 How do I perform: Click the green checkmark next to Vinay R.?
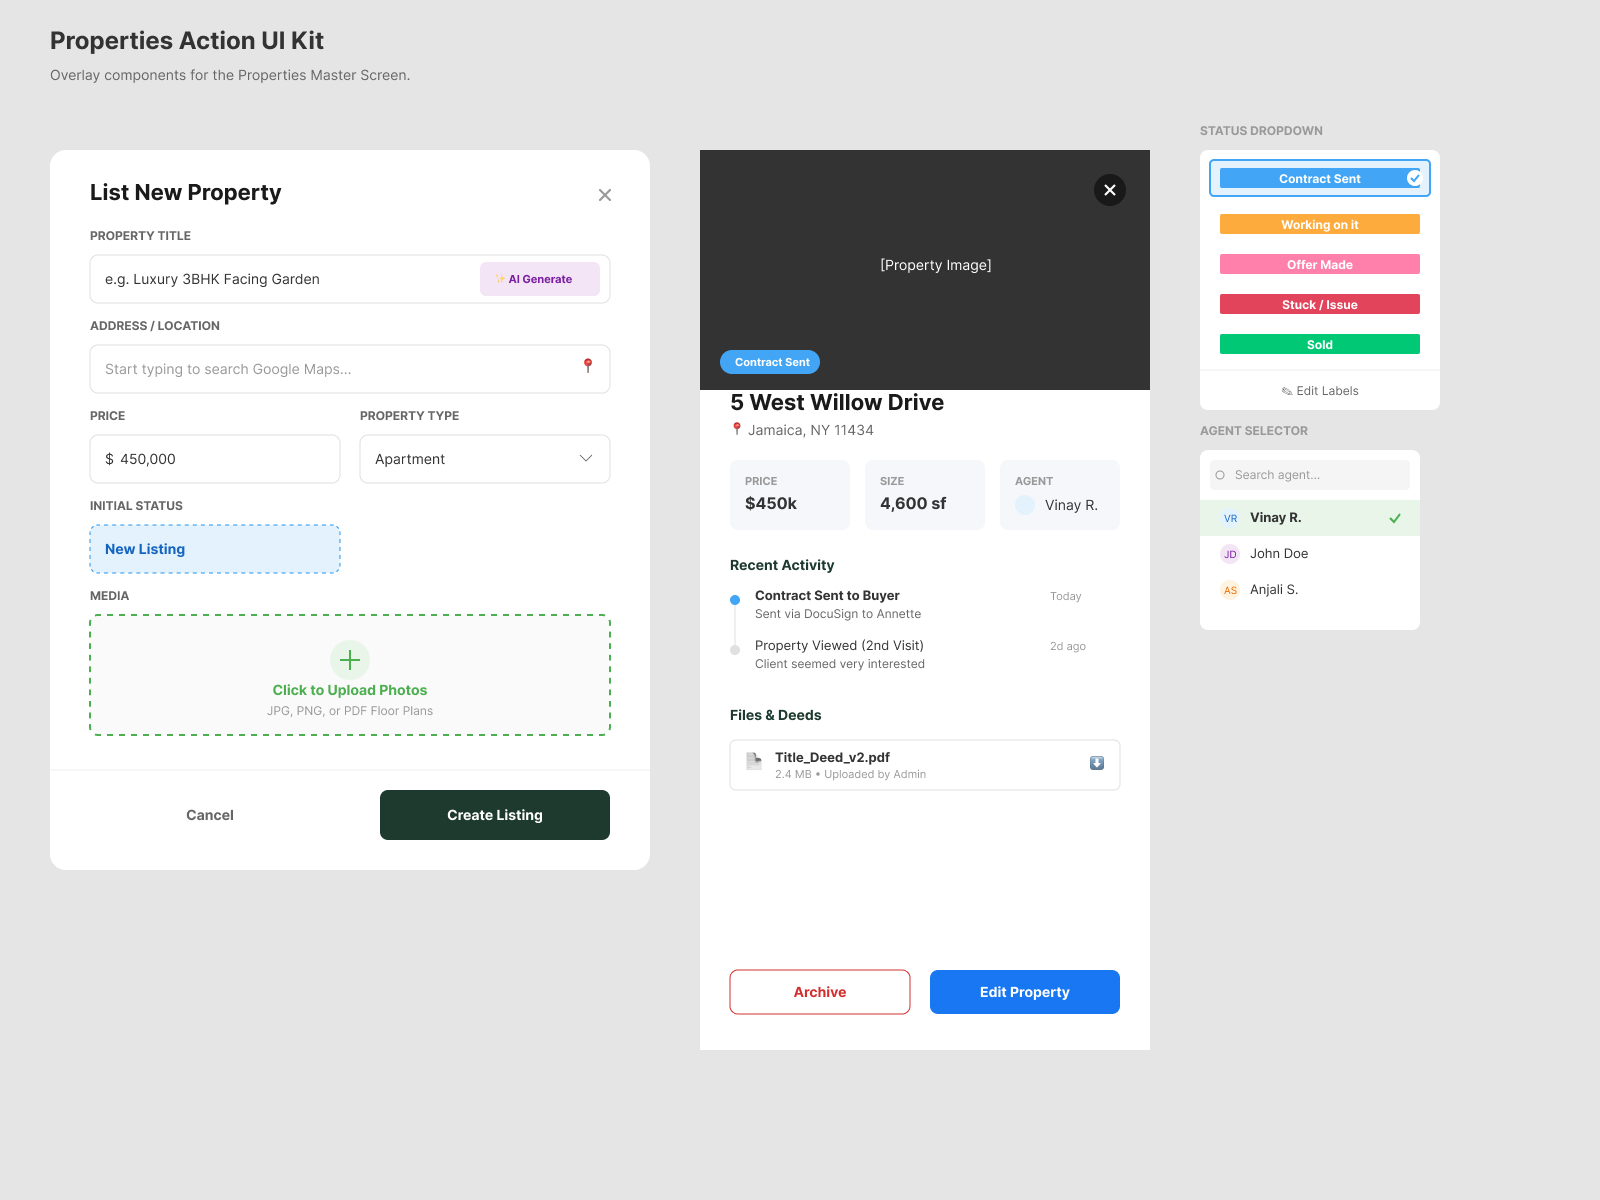[x=1395, y=518]
